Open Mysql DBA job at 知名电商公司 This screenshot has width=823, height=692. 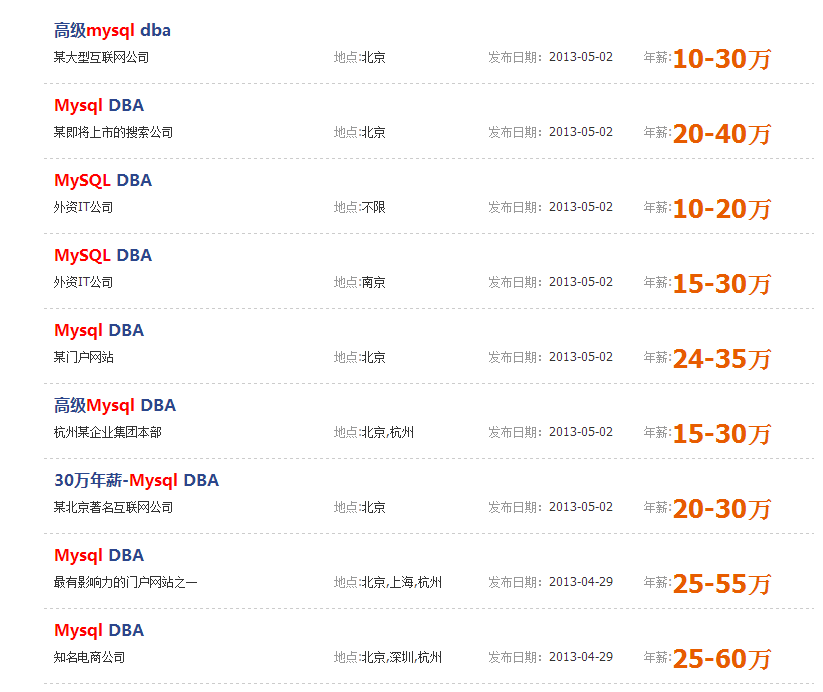pos(99,631)
